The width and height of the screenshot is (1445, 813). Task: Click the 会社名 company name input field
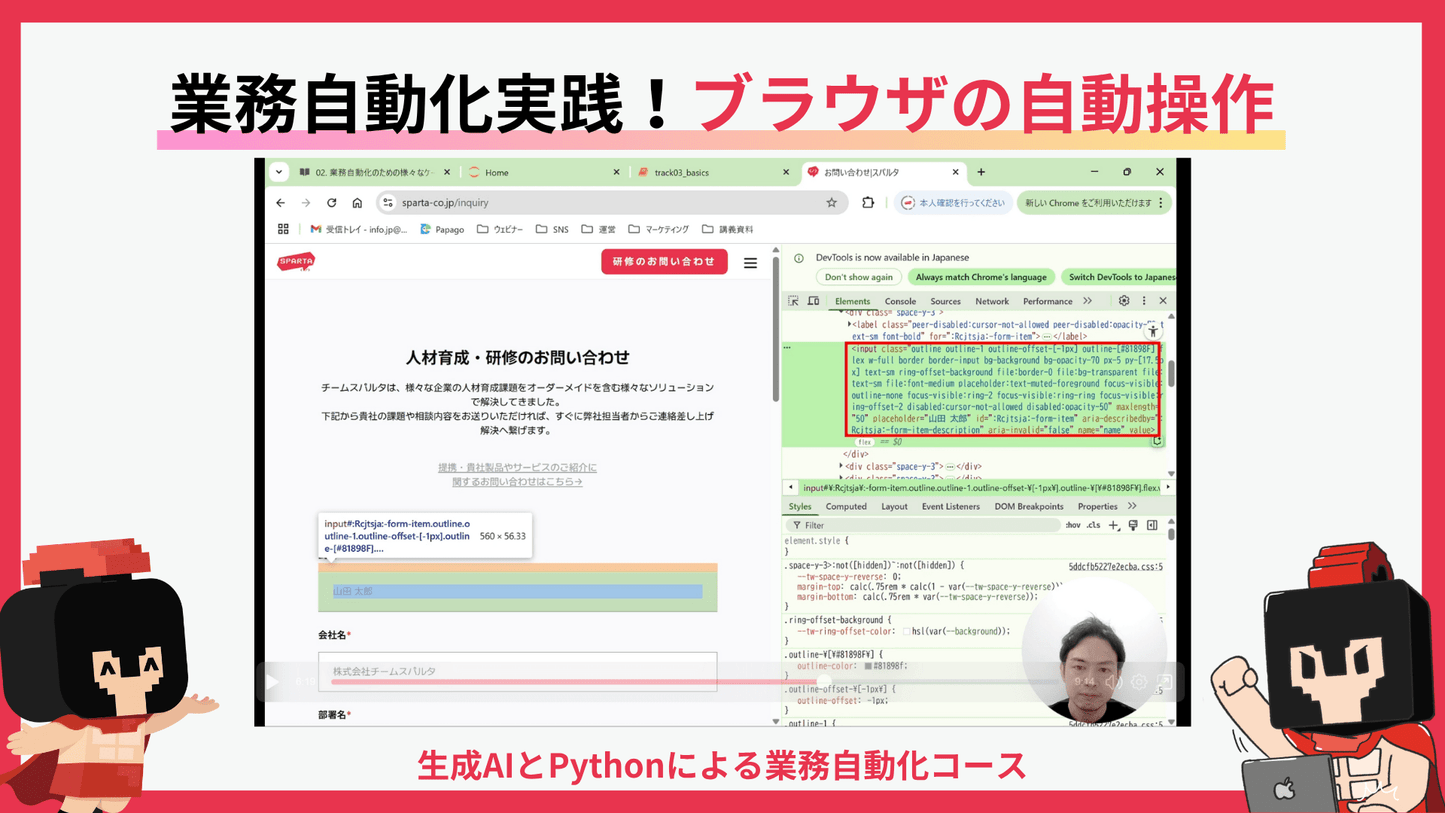pyautogui.click(x=517, y=671)
